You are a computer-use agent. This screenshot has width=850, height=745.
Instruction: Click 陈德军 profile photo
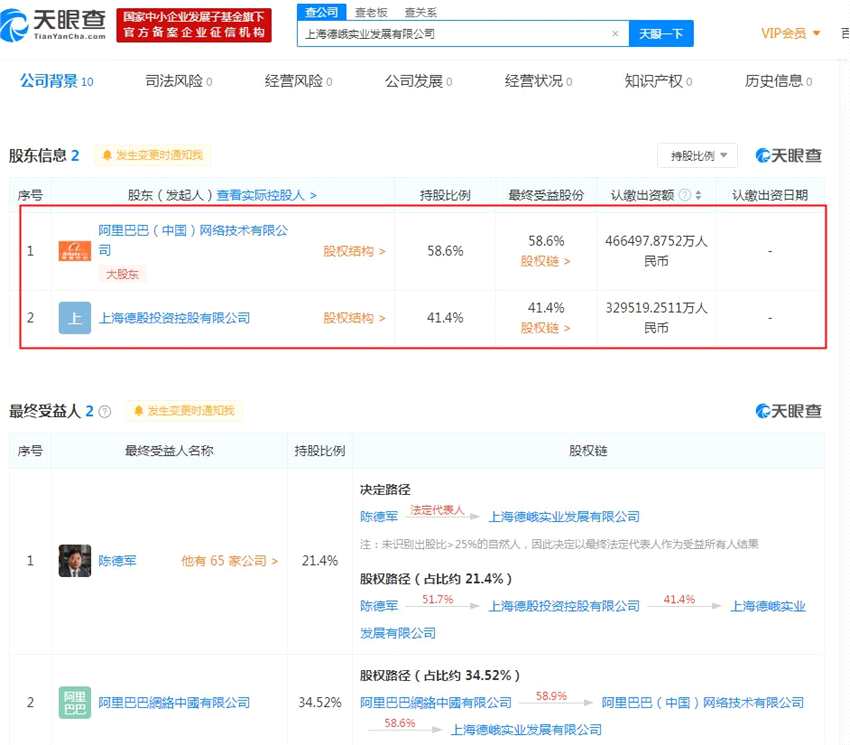pos(75,561)
